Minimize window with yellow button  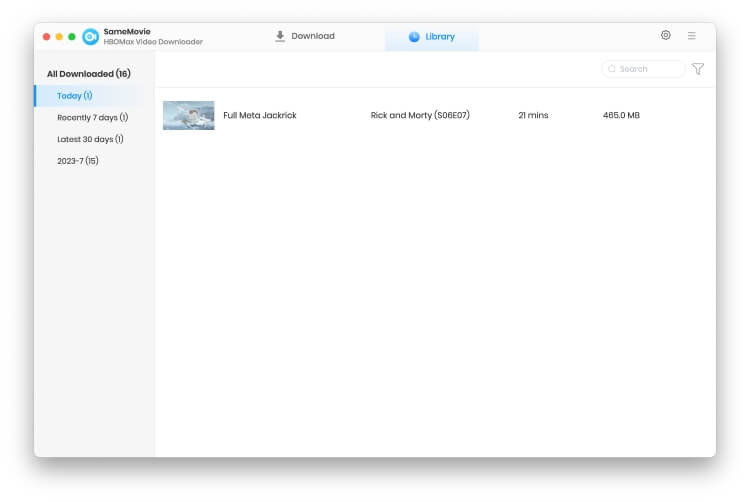[59, 37]
